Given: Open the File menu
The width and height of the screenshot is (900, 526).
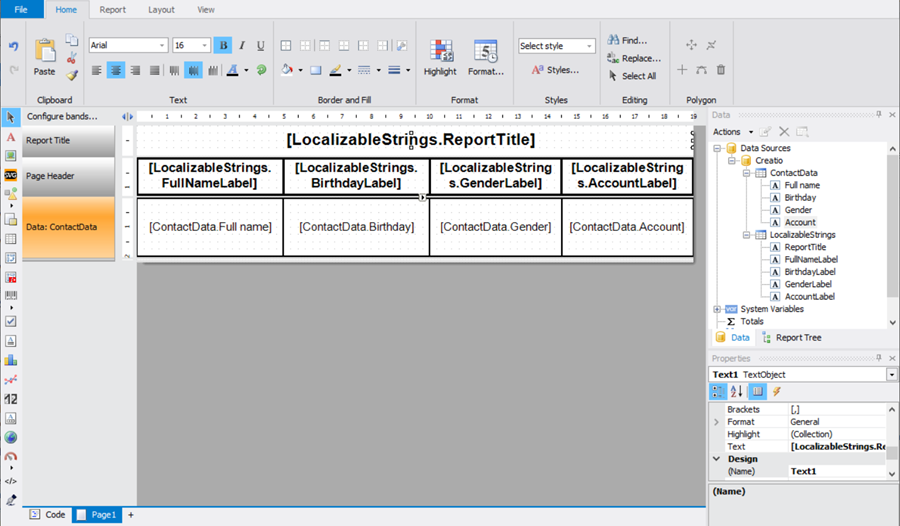Looking at the screenshot, I should pos(21,9).
